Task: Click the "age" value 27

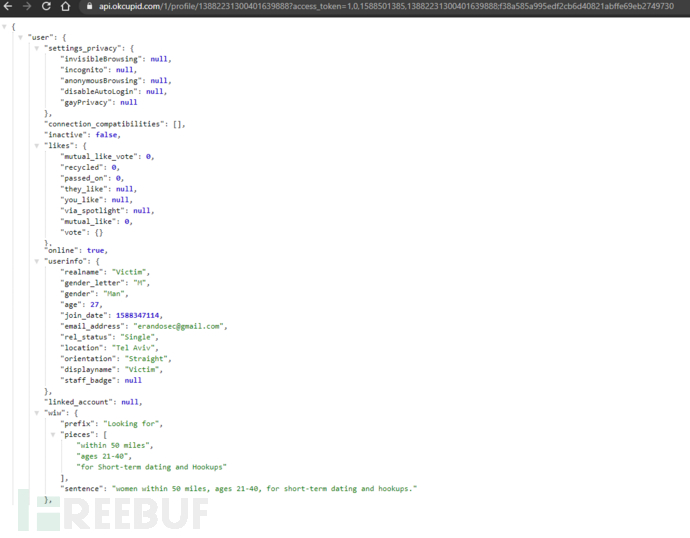Action: 95,304
